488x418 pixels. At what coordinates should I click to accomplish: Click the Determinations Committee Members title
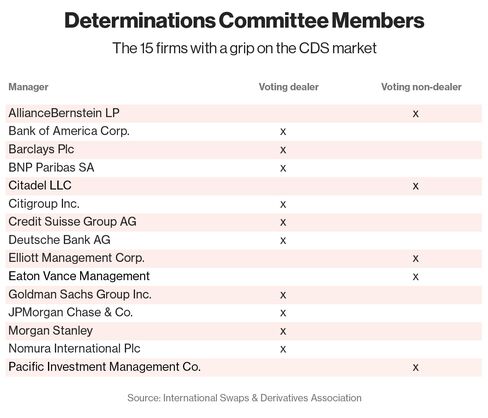tap(244, 20)
